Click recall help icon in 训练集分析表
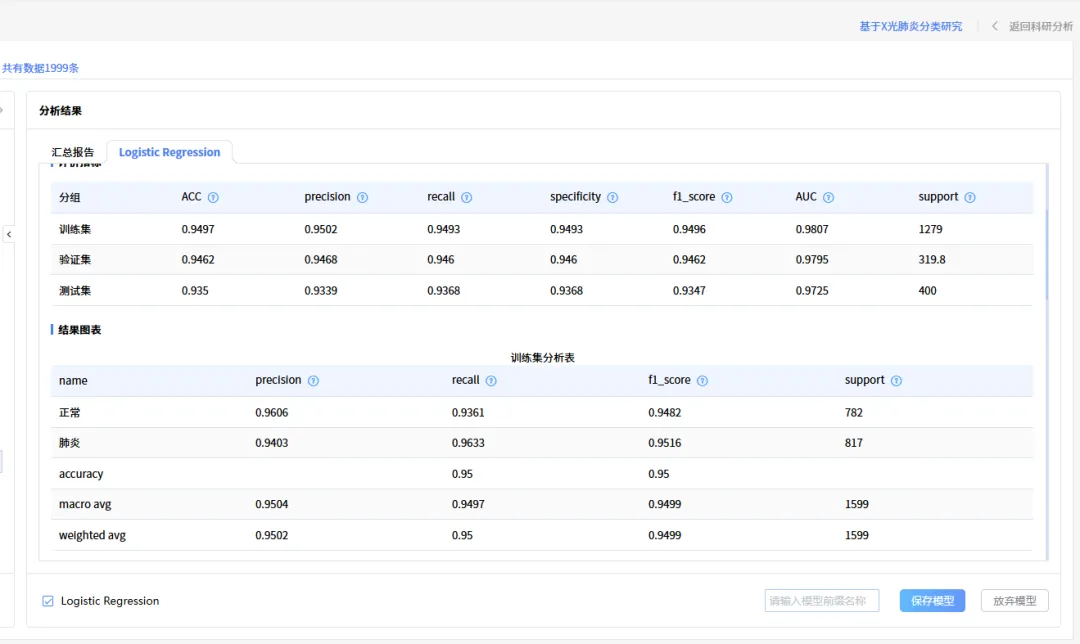1080x644 pixels. [x=491, y=381]
